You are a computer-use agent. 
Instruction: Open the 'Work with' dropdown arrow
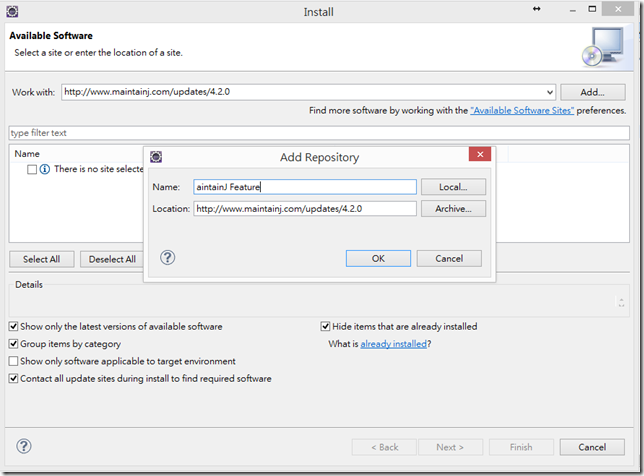pos(550,92)
